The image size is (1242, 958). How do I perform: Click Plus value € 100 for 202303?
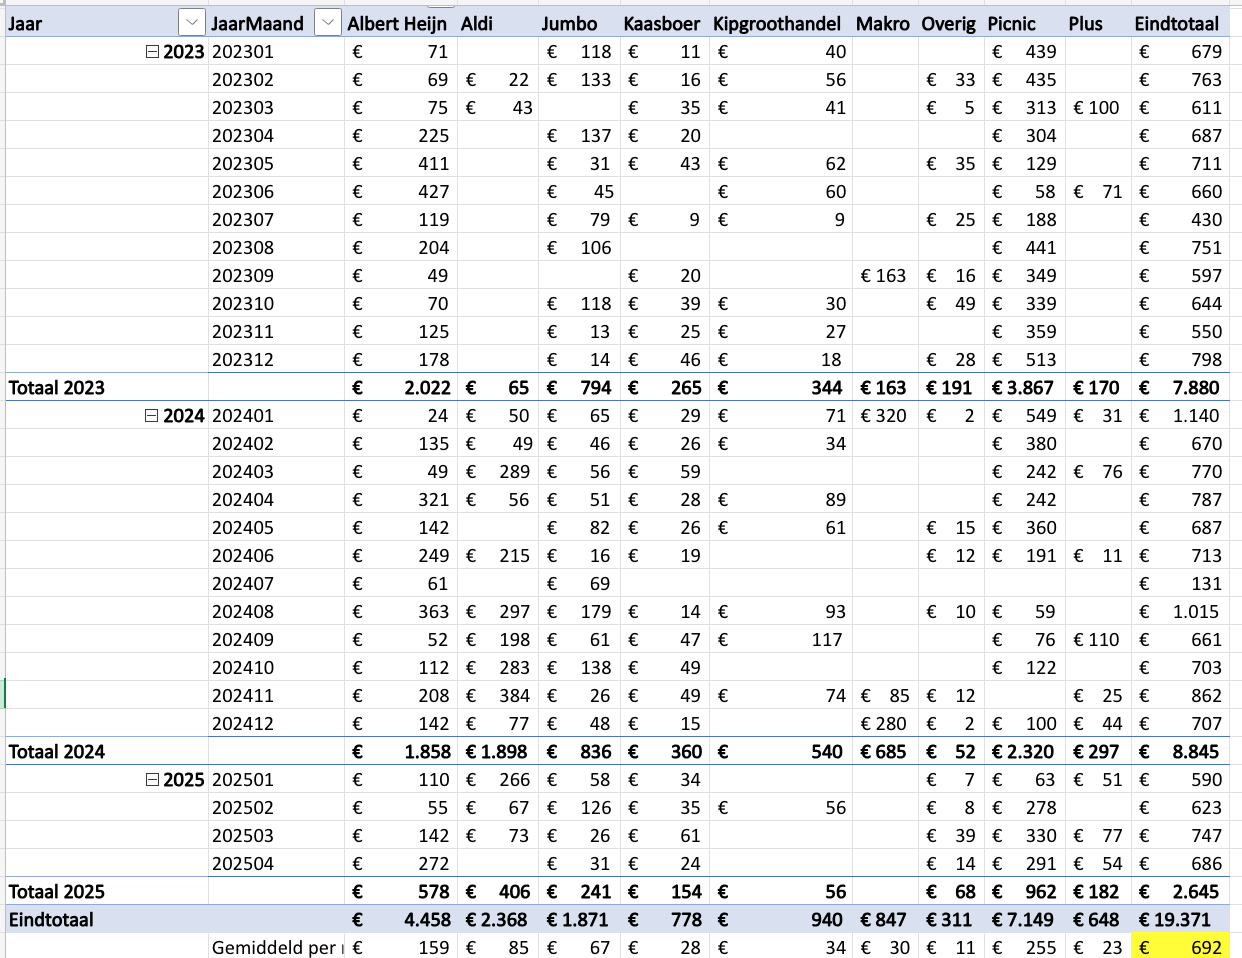click(1096, 108)
